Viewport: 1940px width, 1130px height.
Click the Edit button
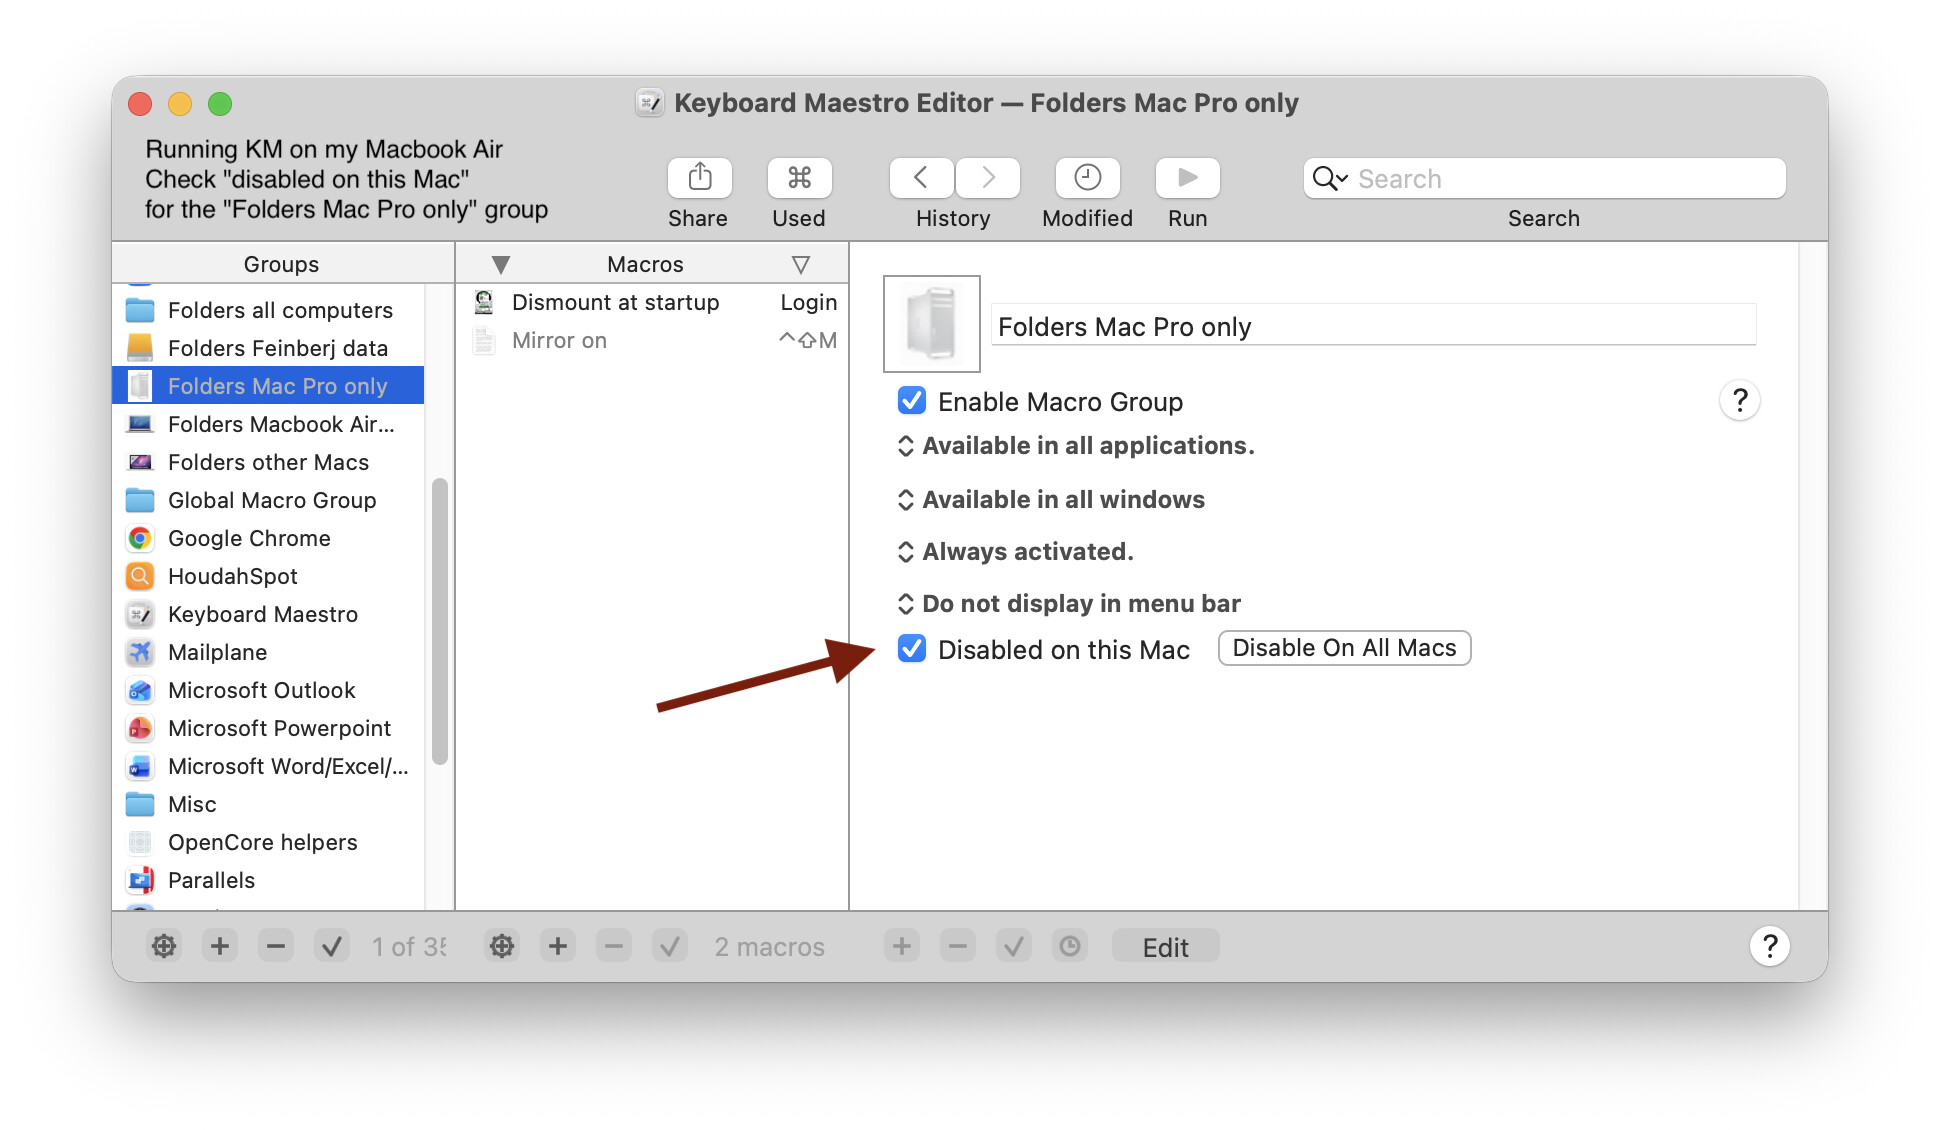1165,946
